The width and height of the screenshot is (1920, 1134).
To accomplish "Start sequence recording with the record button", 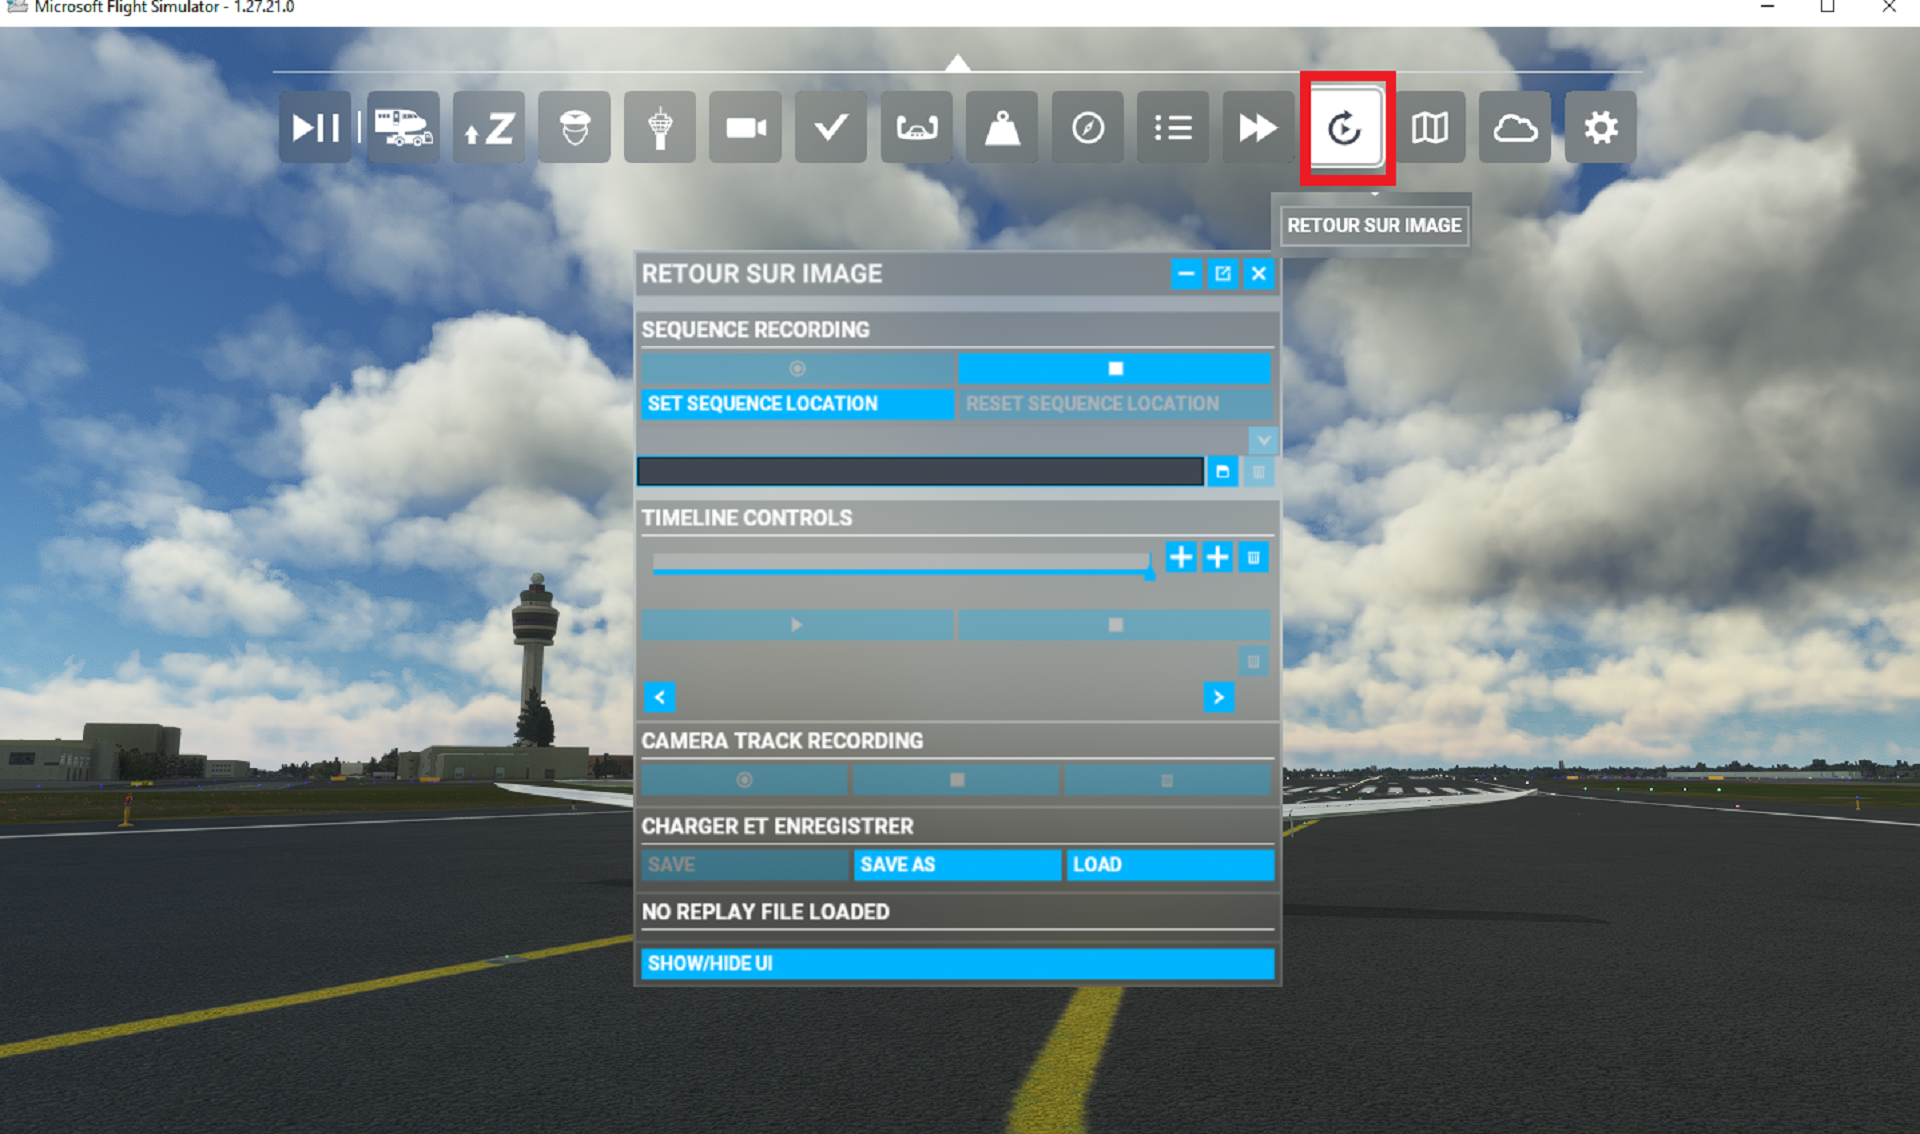I will (797, 368).
